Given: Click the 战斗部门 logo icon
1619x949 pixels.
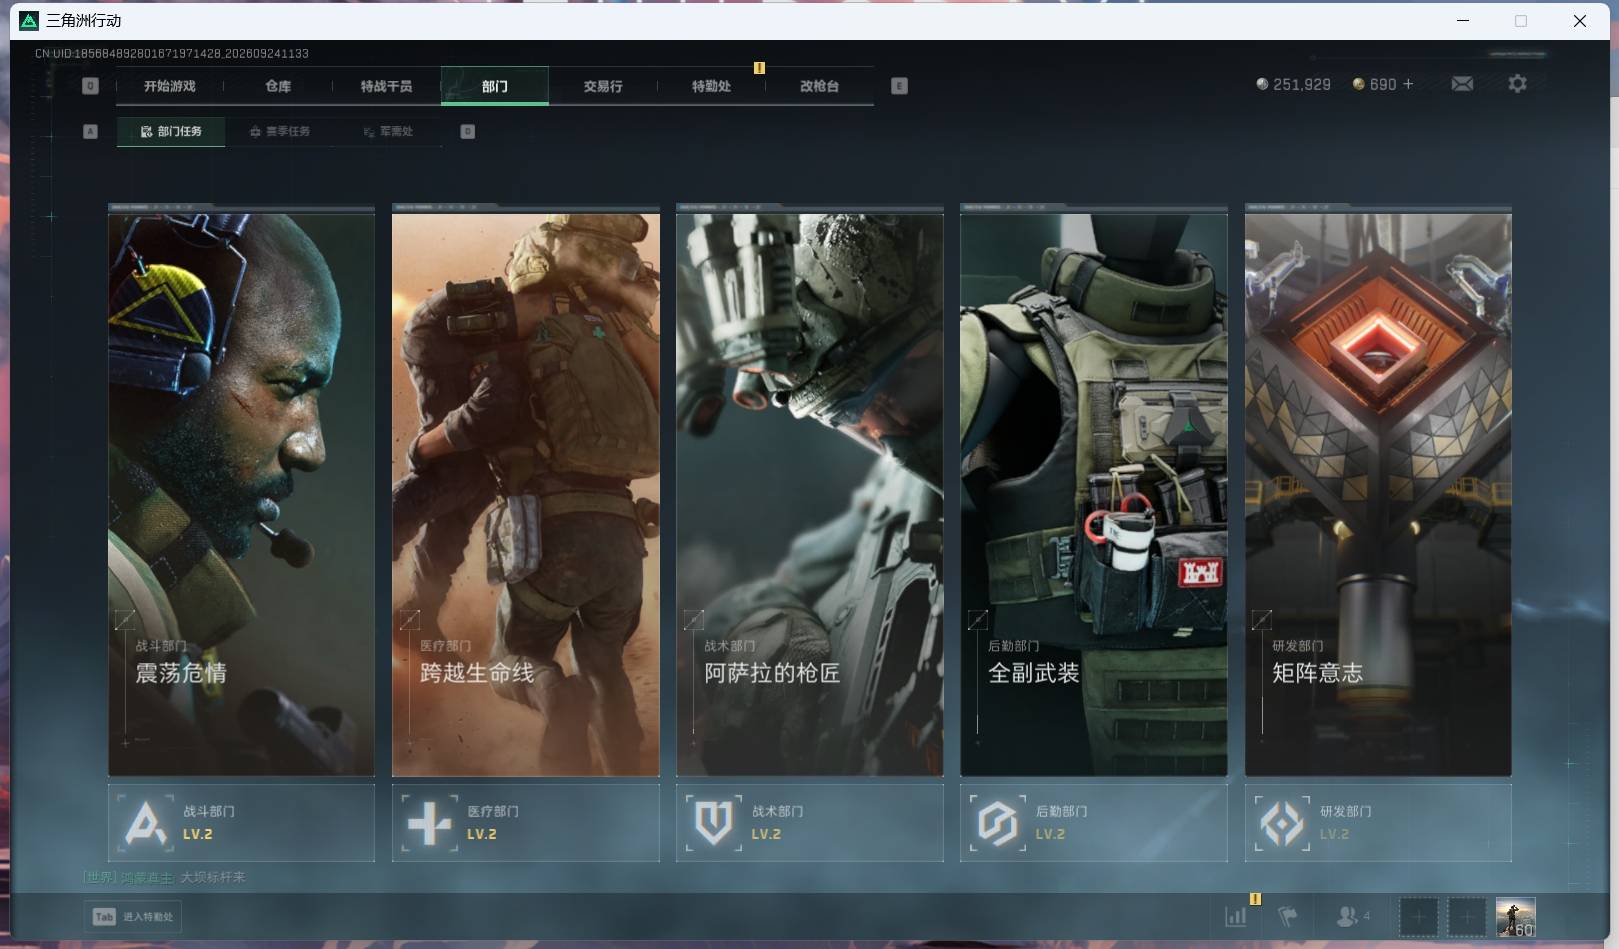Looking at the screenshot, I should 146,823.
